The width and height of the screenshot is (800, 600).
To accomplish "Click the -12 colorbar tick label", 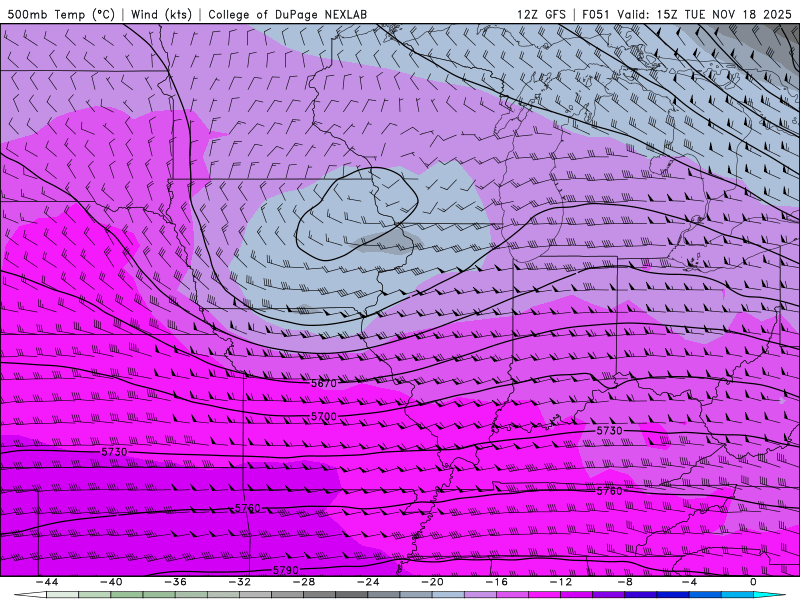I will [x=561, y=582].
